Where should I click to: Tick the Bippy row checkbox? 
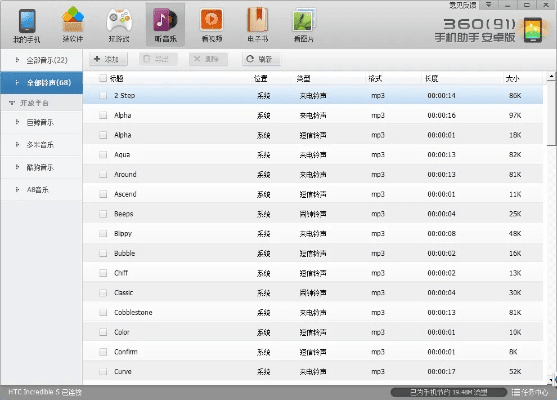[x=103, y=233]
